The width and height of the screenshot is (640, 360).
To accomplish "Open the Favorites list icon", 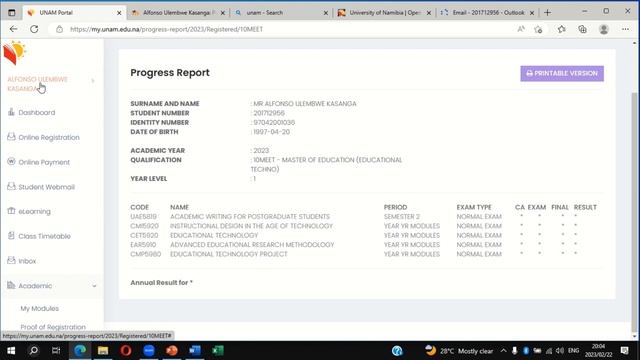I will 562,29.
